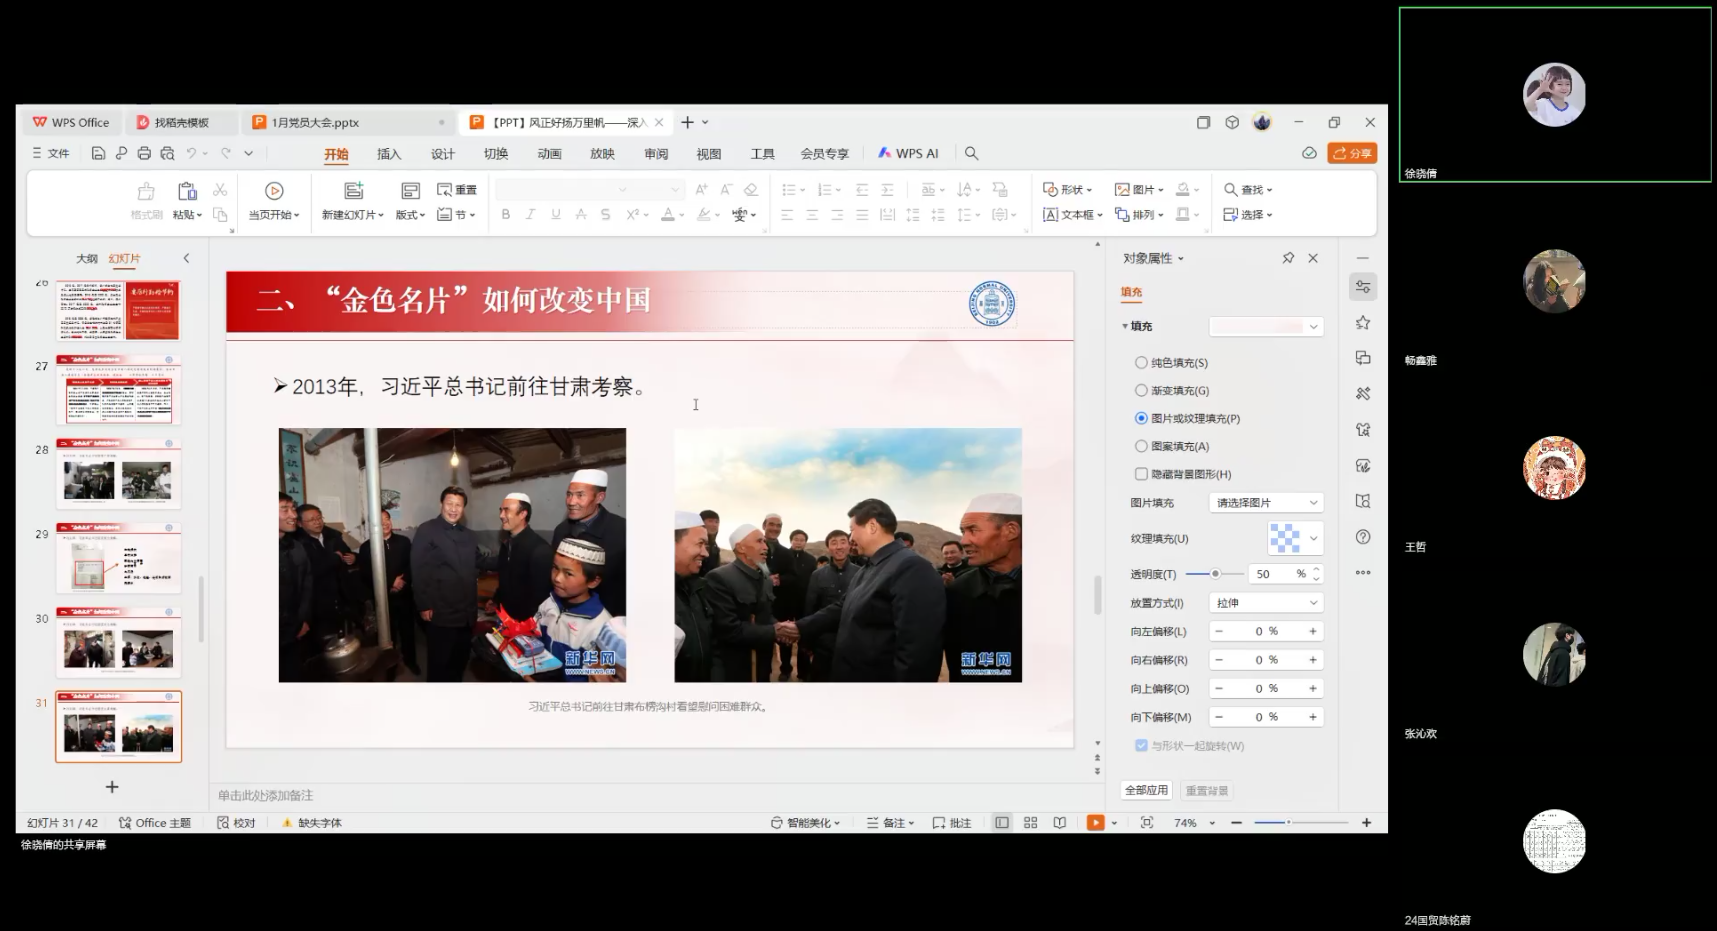Enable 隐藏背景图形(H) checkbox

1141,474
